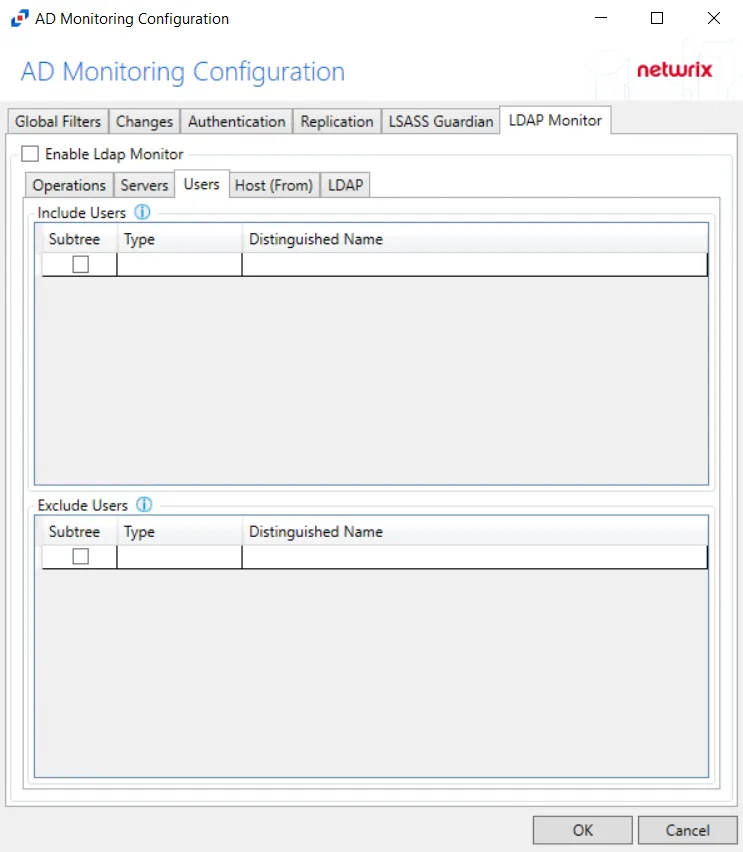Close the AD Monitoring Configuration window
The height and width of the screenshot is (852, 743).
click(714, 18)
